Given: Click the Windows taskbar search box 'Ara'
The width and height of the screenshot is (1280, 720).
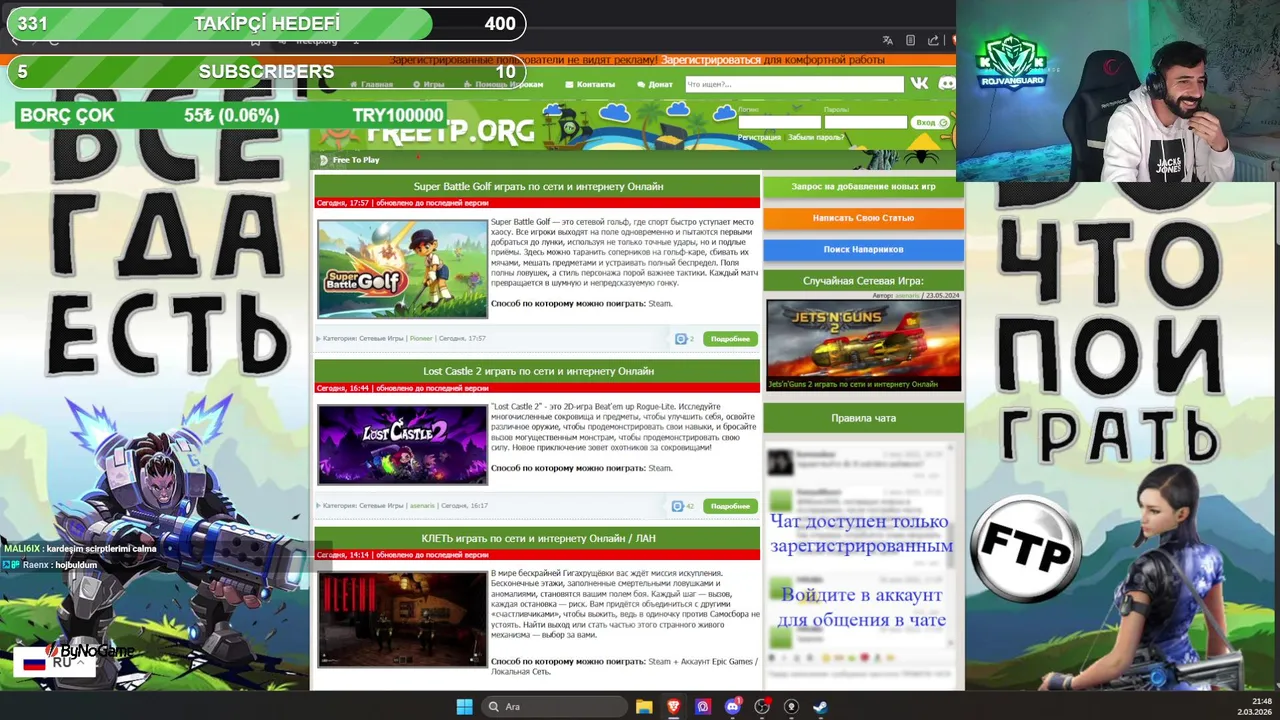Looking at the screenshot, I should point(553,707).
